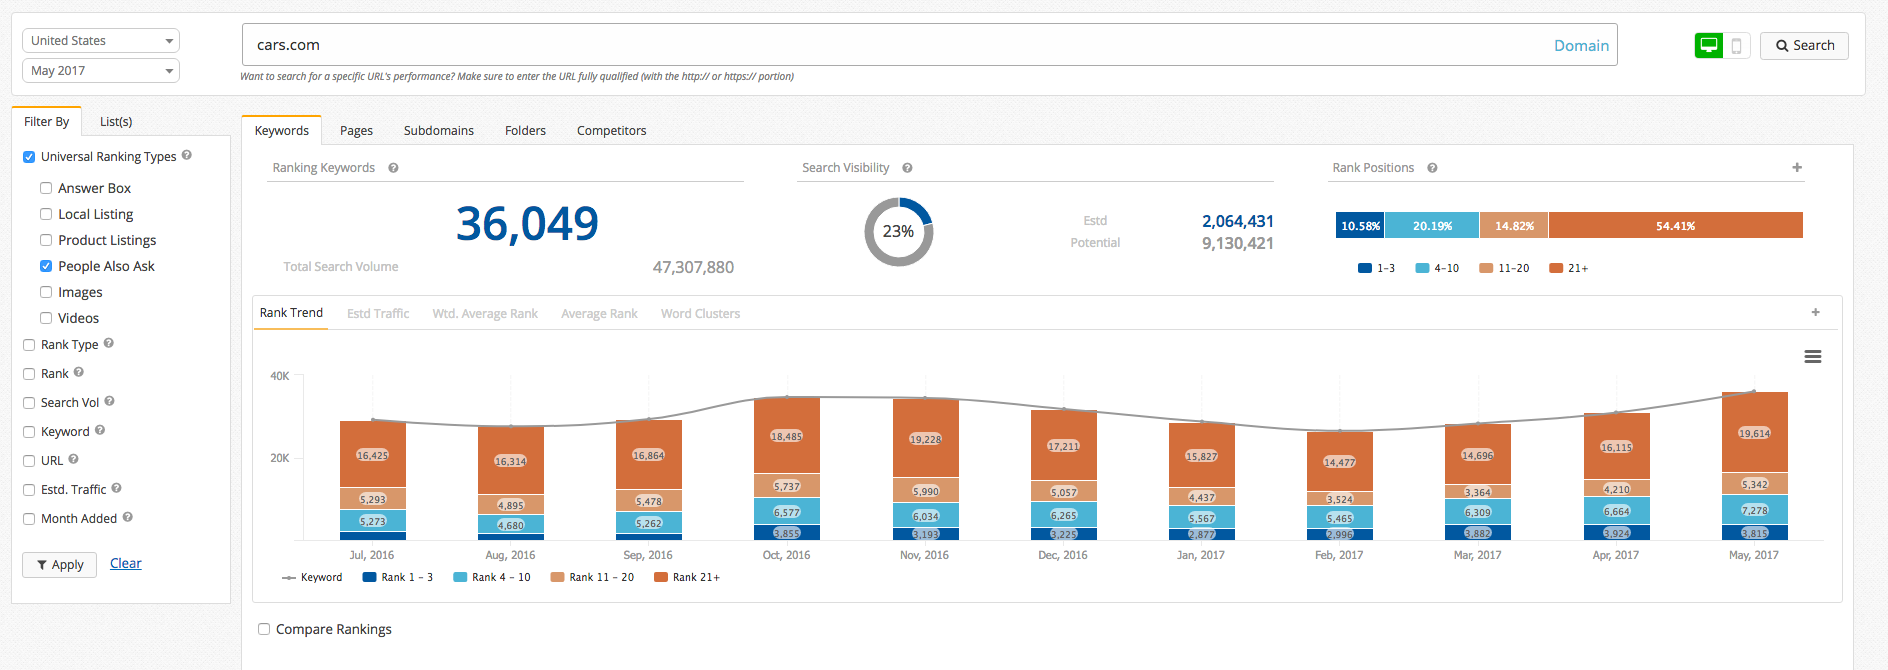
Task: Click the 10.58% rank 1-3 position segment
Action: 1360,225
